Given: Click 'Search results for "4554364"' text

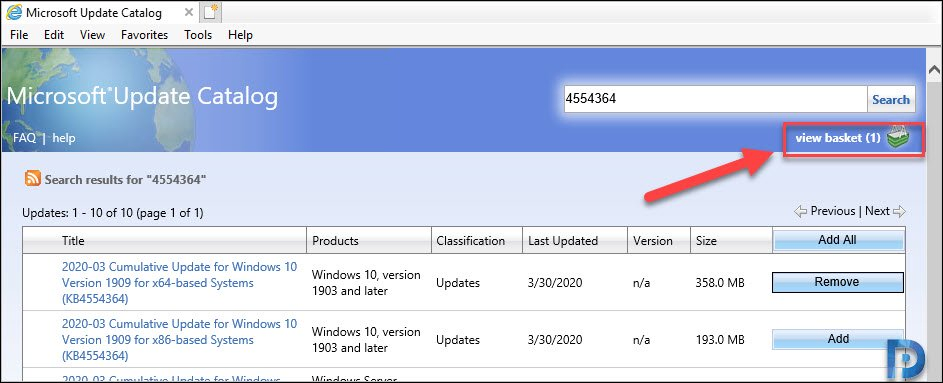Looking at the screenshot, I should [126, 179].
